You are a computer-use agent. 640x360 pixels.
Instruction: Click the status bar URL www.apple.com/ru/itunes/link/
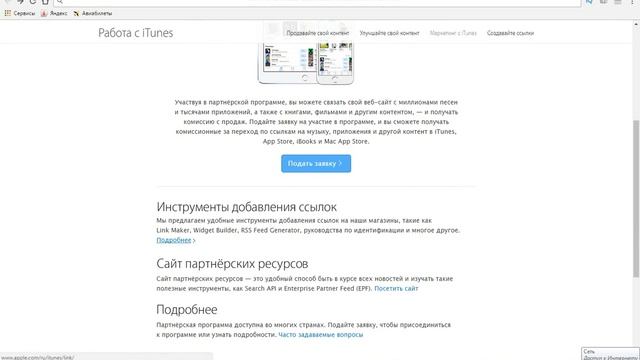pos(38,357)
